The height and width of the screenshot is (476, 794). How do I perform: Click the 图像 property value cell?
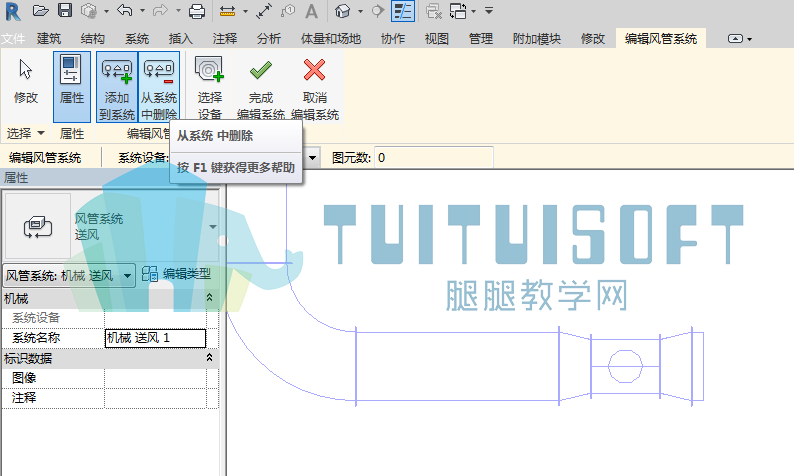click(x=155, y=378)
